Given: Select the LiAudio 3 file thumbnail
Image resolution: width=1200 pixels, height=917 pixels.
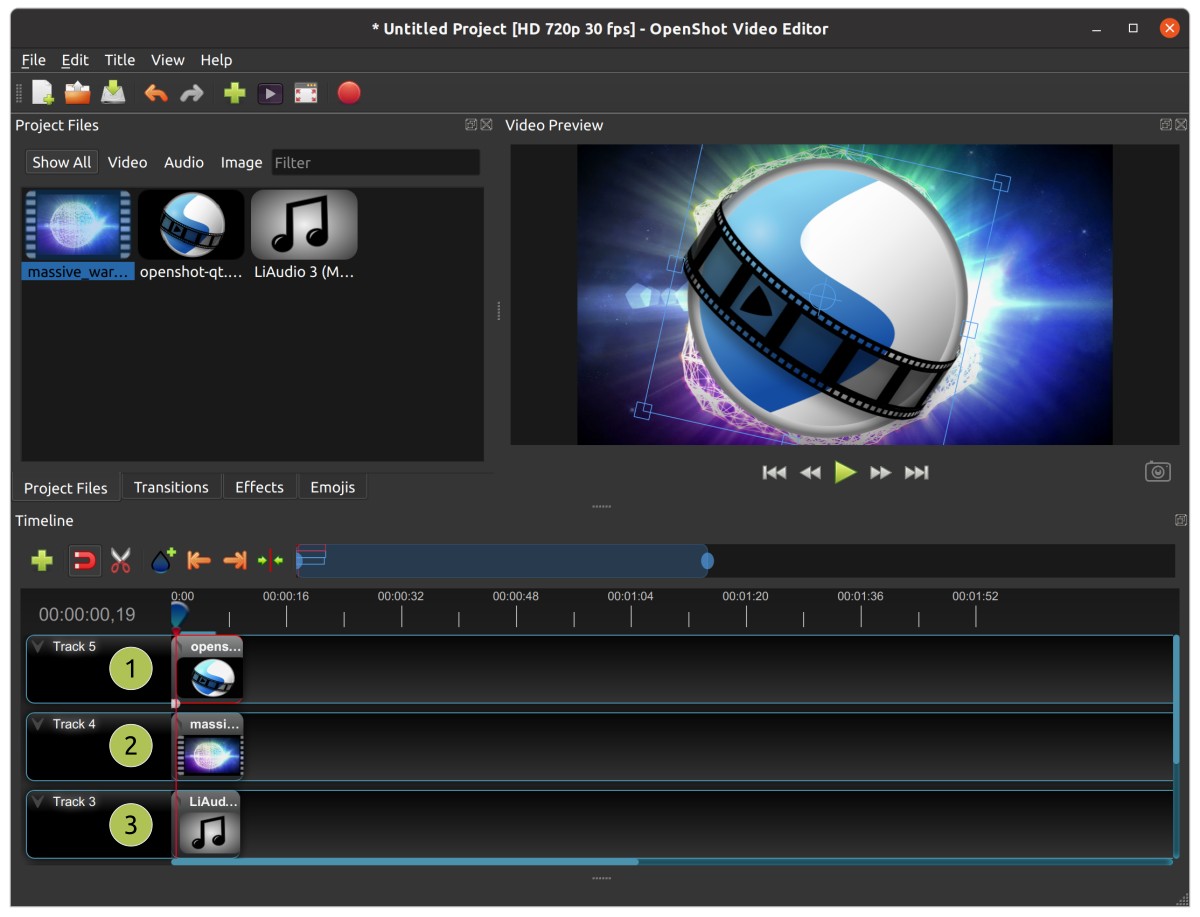Looking at the screenshot, I should coord(305,224).
